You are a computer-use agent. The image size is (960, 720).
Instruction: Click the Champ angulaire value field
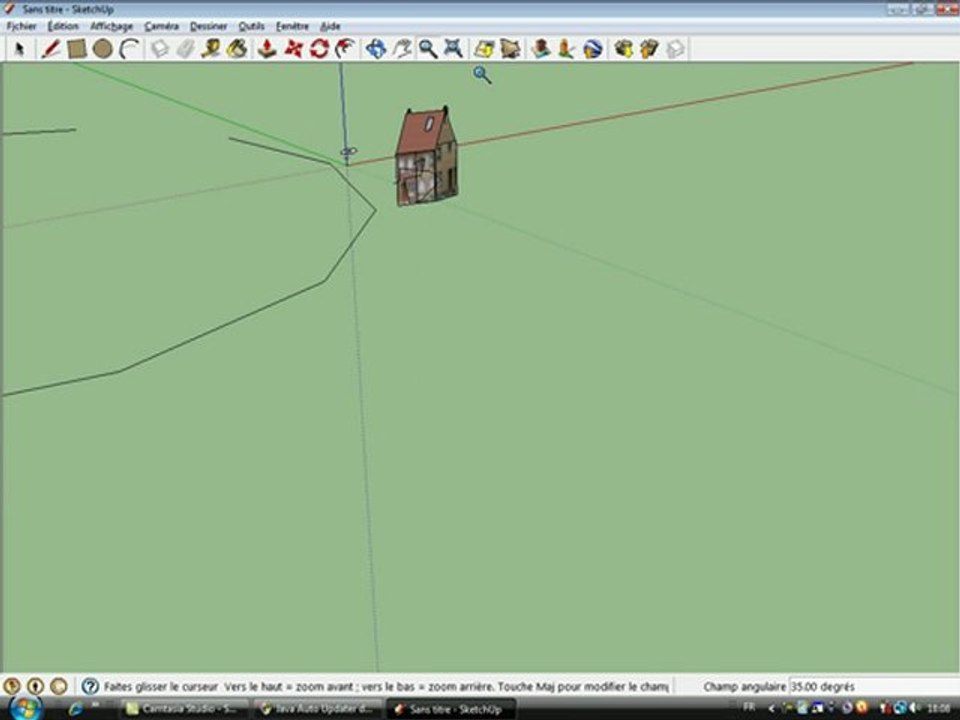tap(872, 686)
